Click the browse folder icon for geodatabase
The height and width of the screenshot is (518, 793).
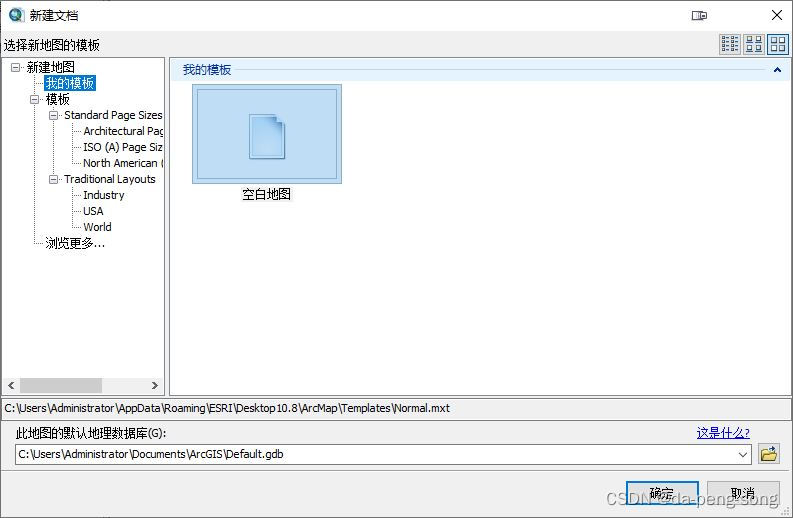click(x=769, y=454)
